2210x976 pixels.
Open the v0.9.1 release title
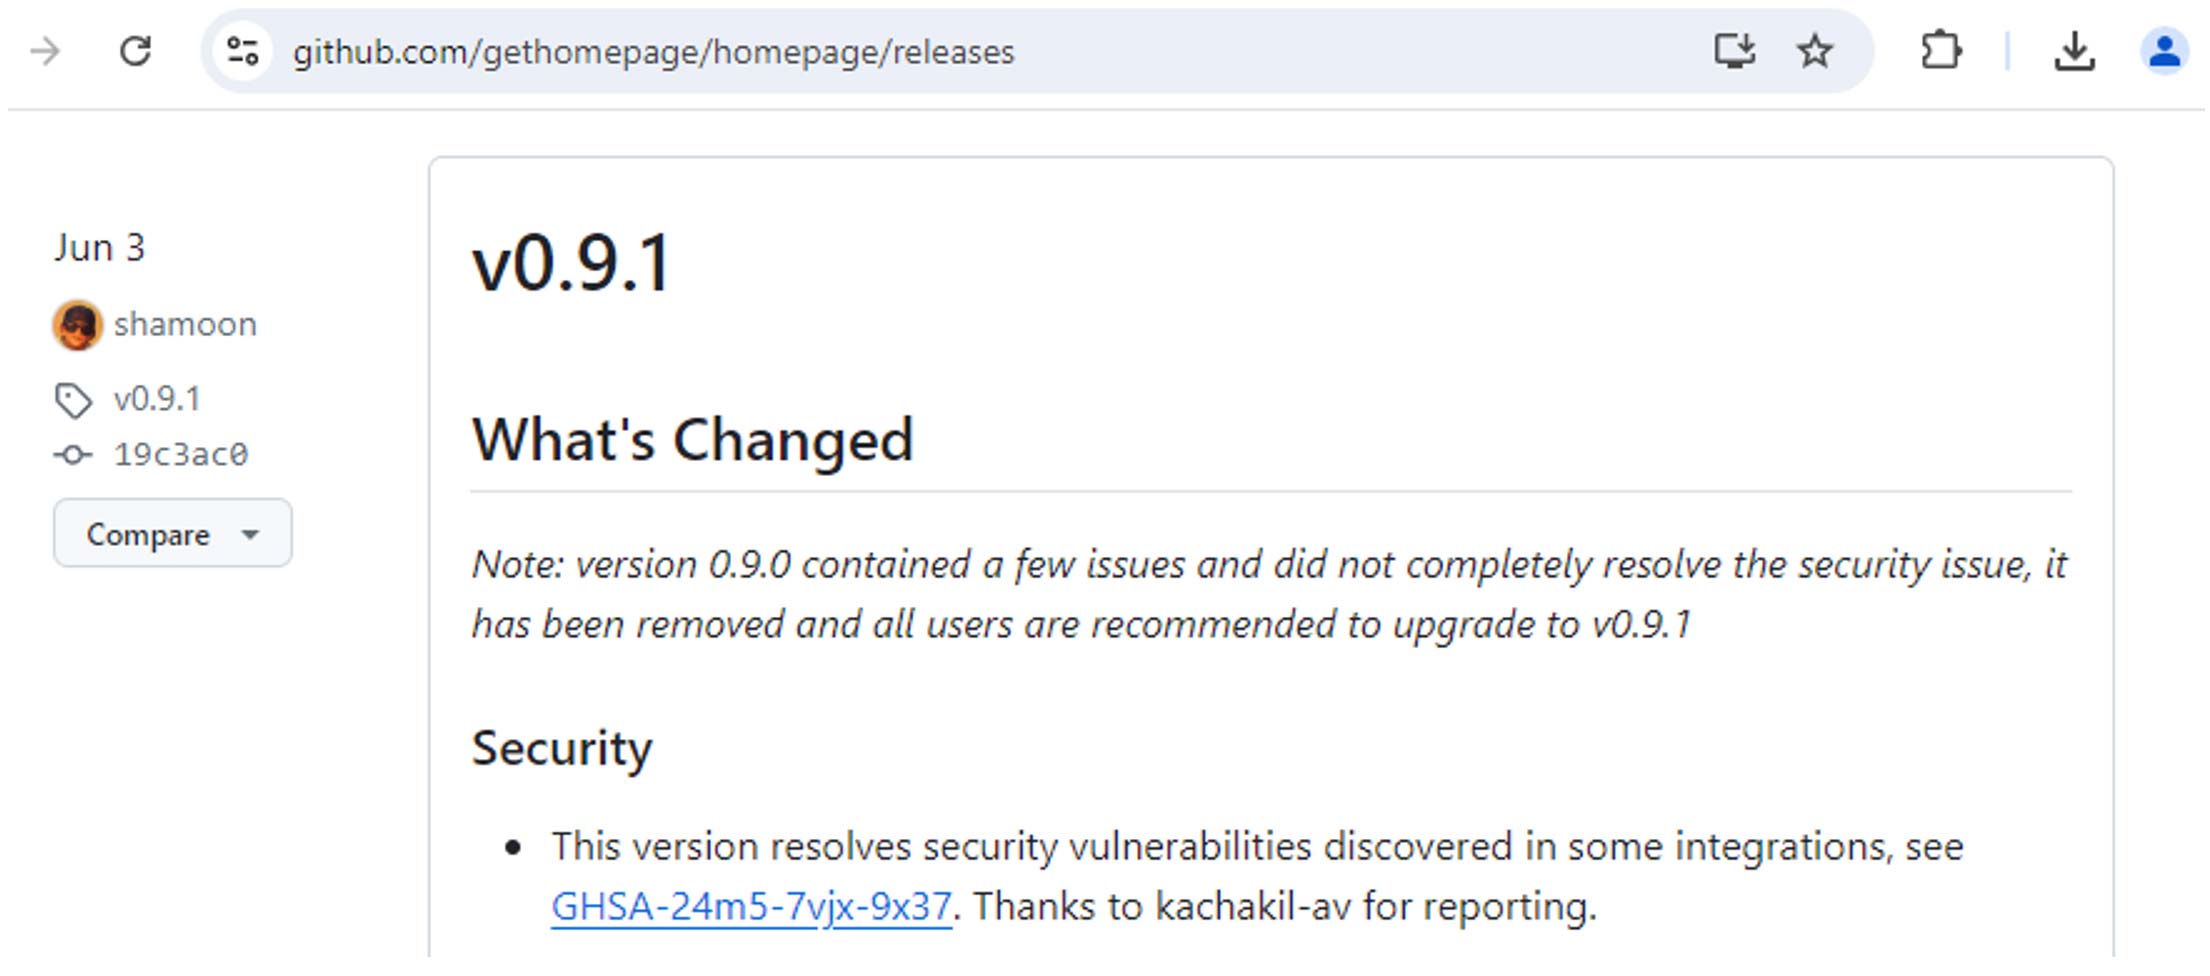tap(572, 263)
